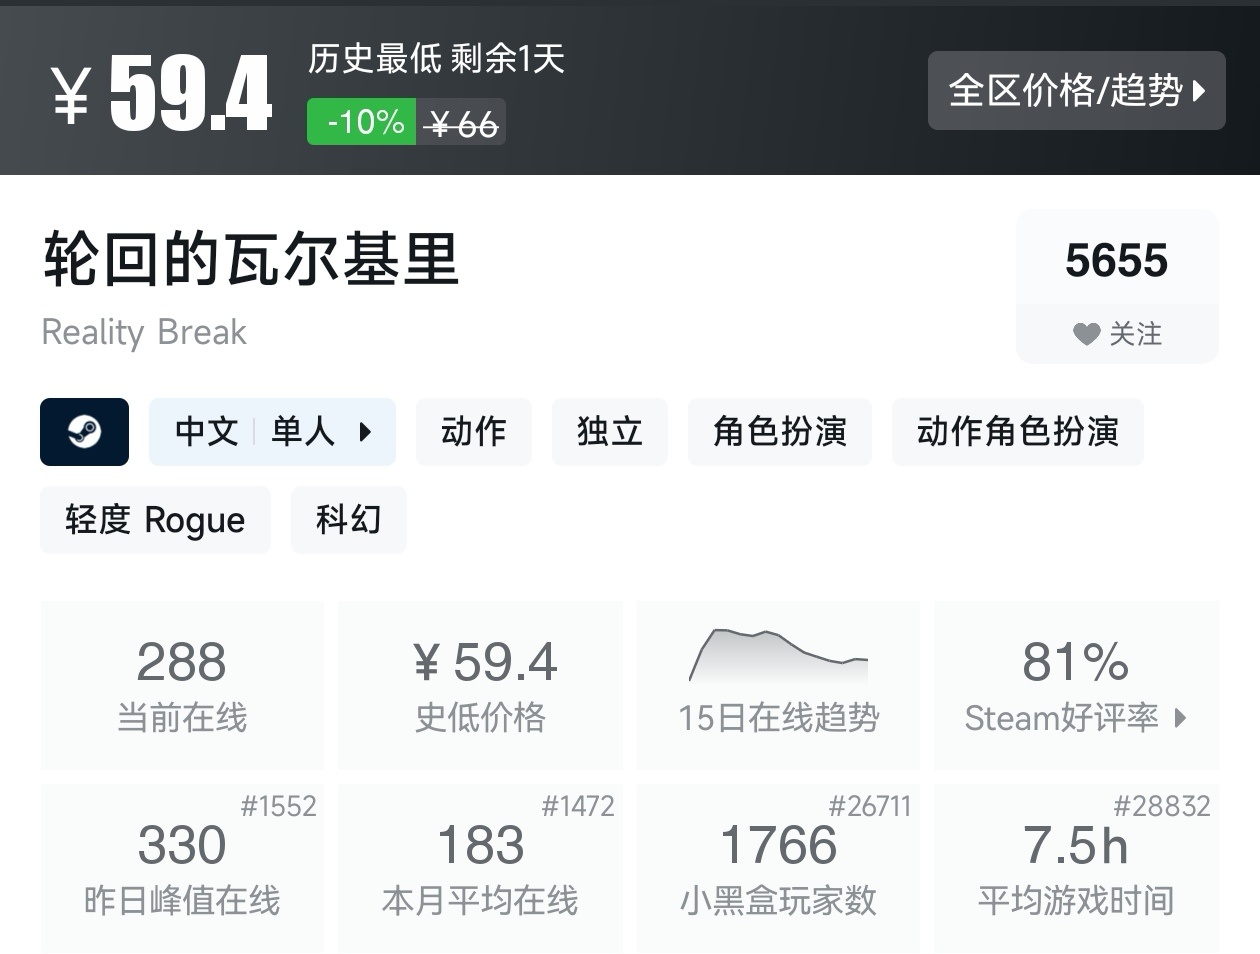Click the 1766 小黑盒玩家数 stat
Screen dimensions: 1260x954
[778, 868]
